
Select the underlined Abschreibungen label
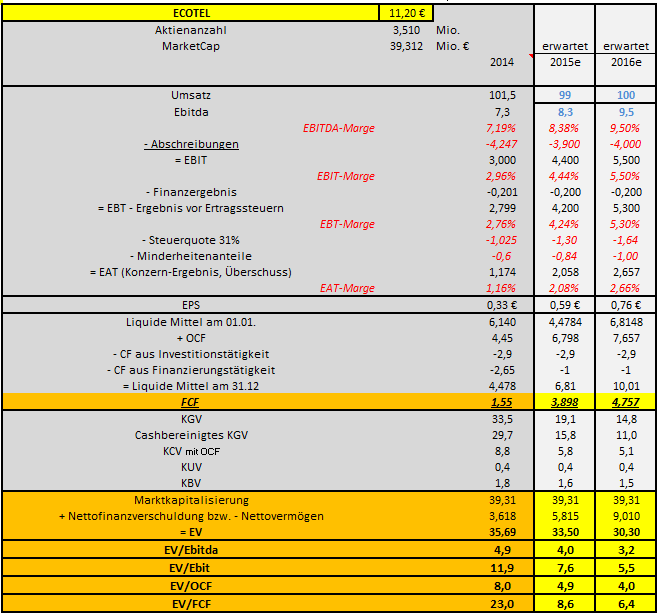pyautogui.click(x=191, y=144)
